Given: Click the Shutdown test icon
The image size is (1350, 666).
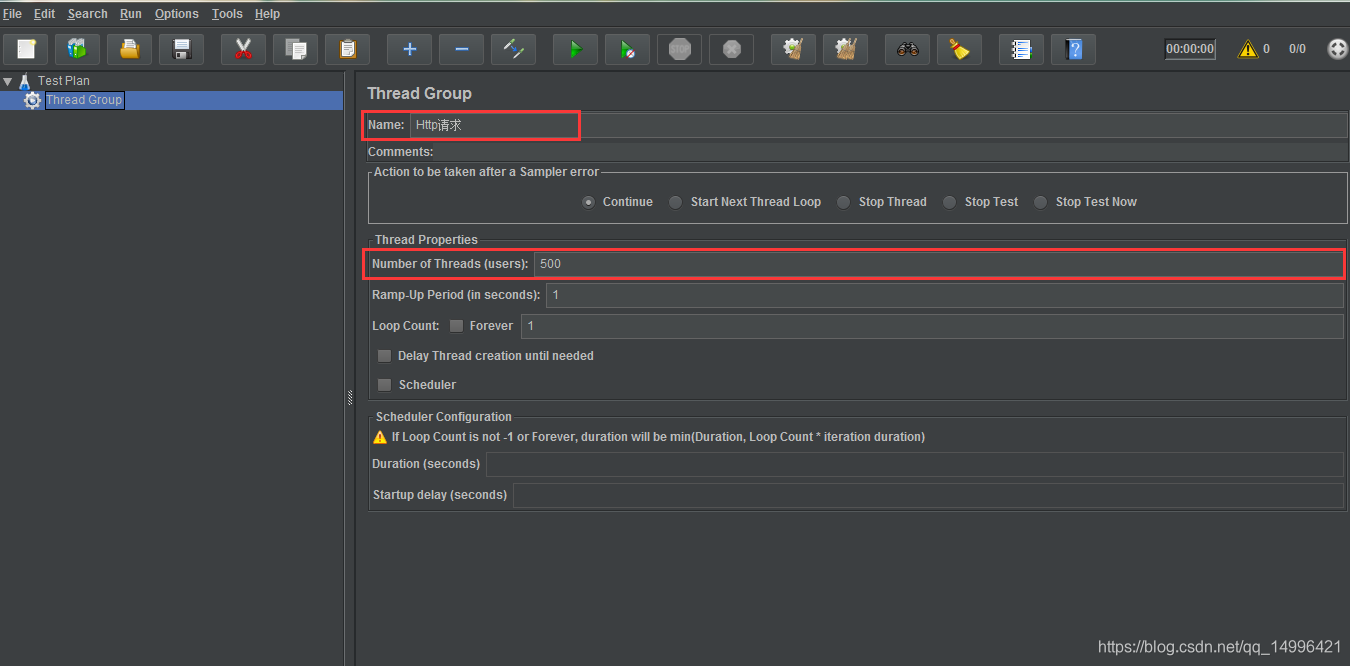Looking at the screenshot, I should [731, 49].
